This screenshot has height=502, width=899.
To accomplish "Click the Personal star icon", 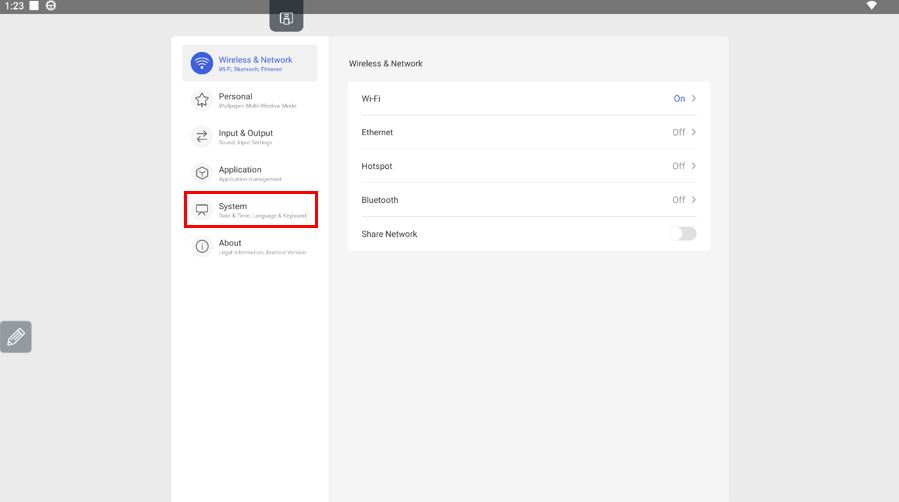I will point(202,100).
